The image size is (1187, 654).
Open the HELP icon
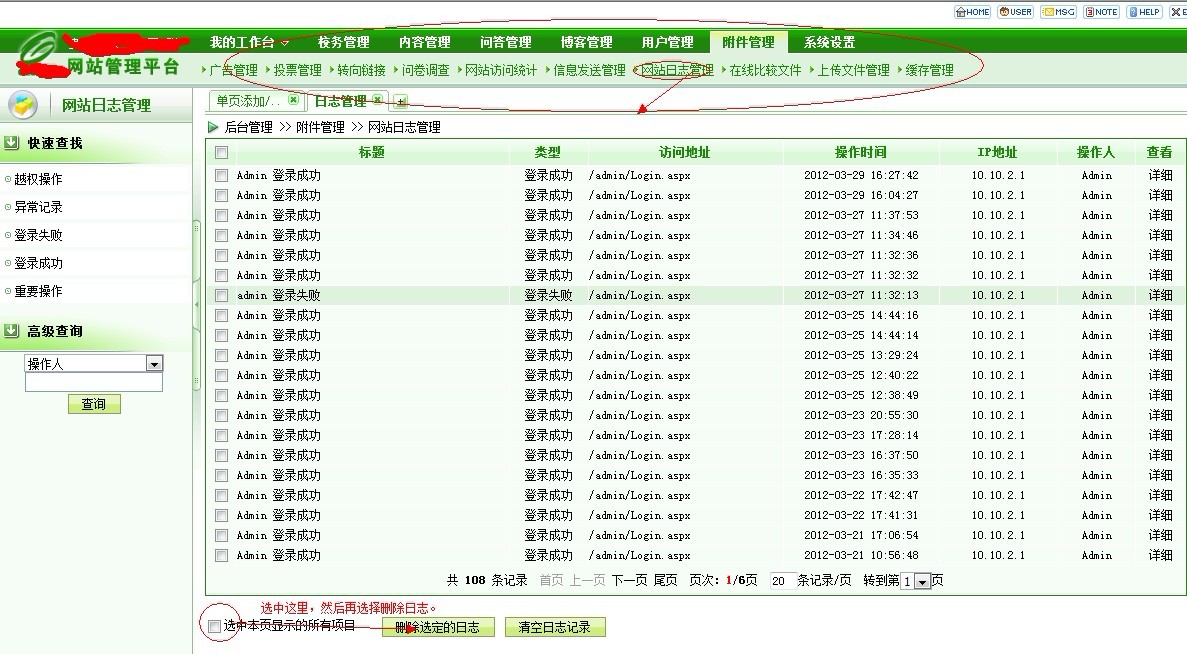point(1144,12)
